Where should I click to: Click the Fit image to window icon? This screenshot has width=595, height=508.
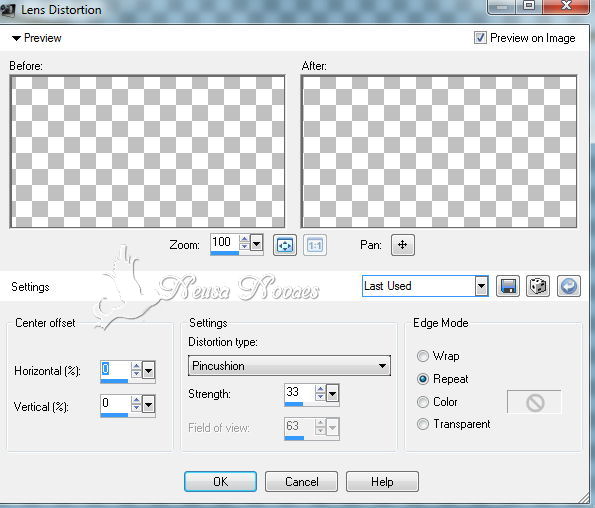285,245
